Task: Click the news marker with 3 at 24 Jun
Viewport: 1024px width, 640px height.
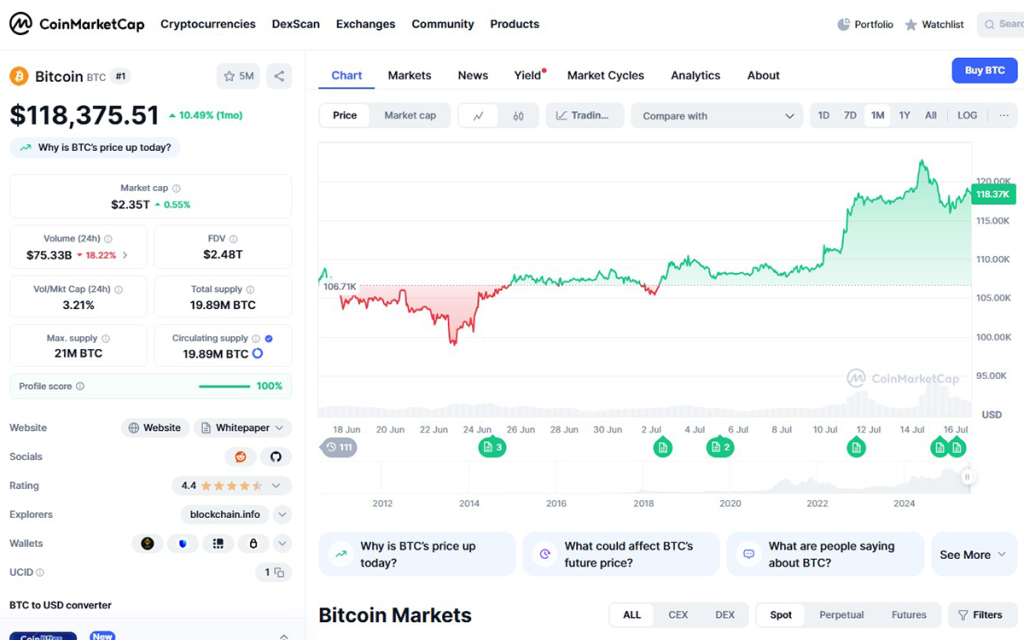Action: (492, 447)
